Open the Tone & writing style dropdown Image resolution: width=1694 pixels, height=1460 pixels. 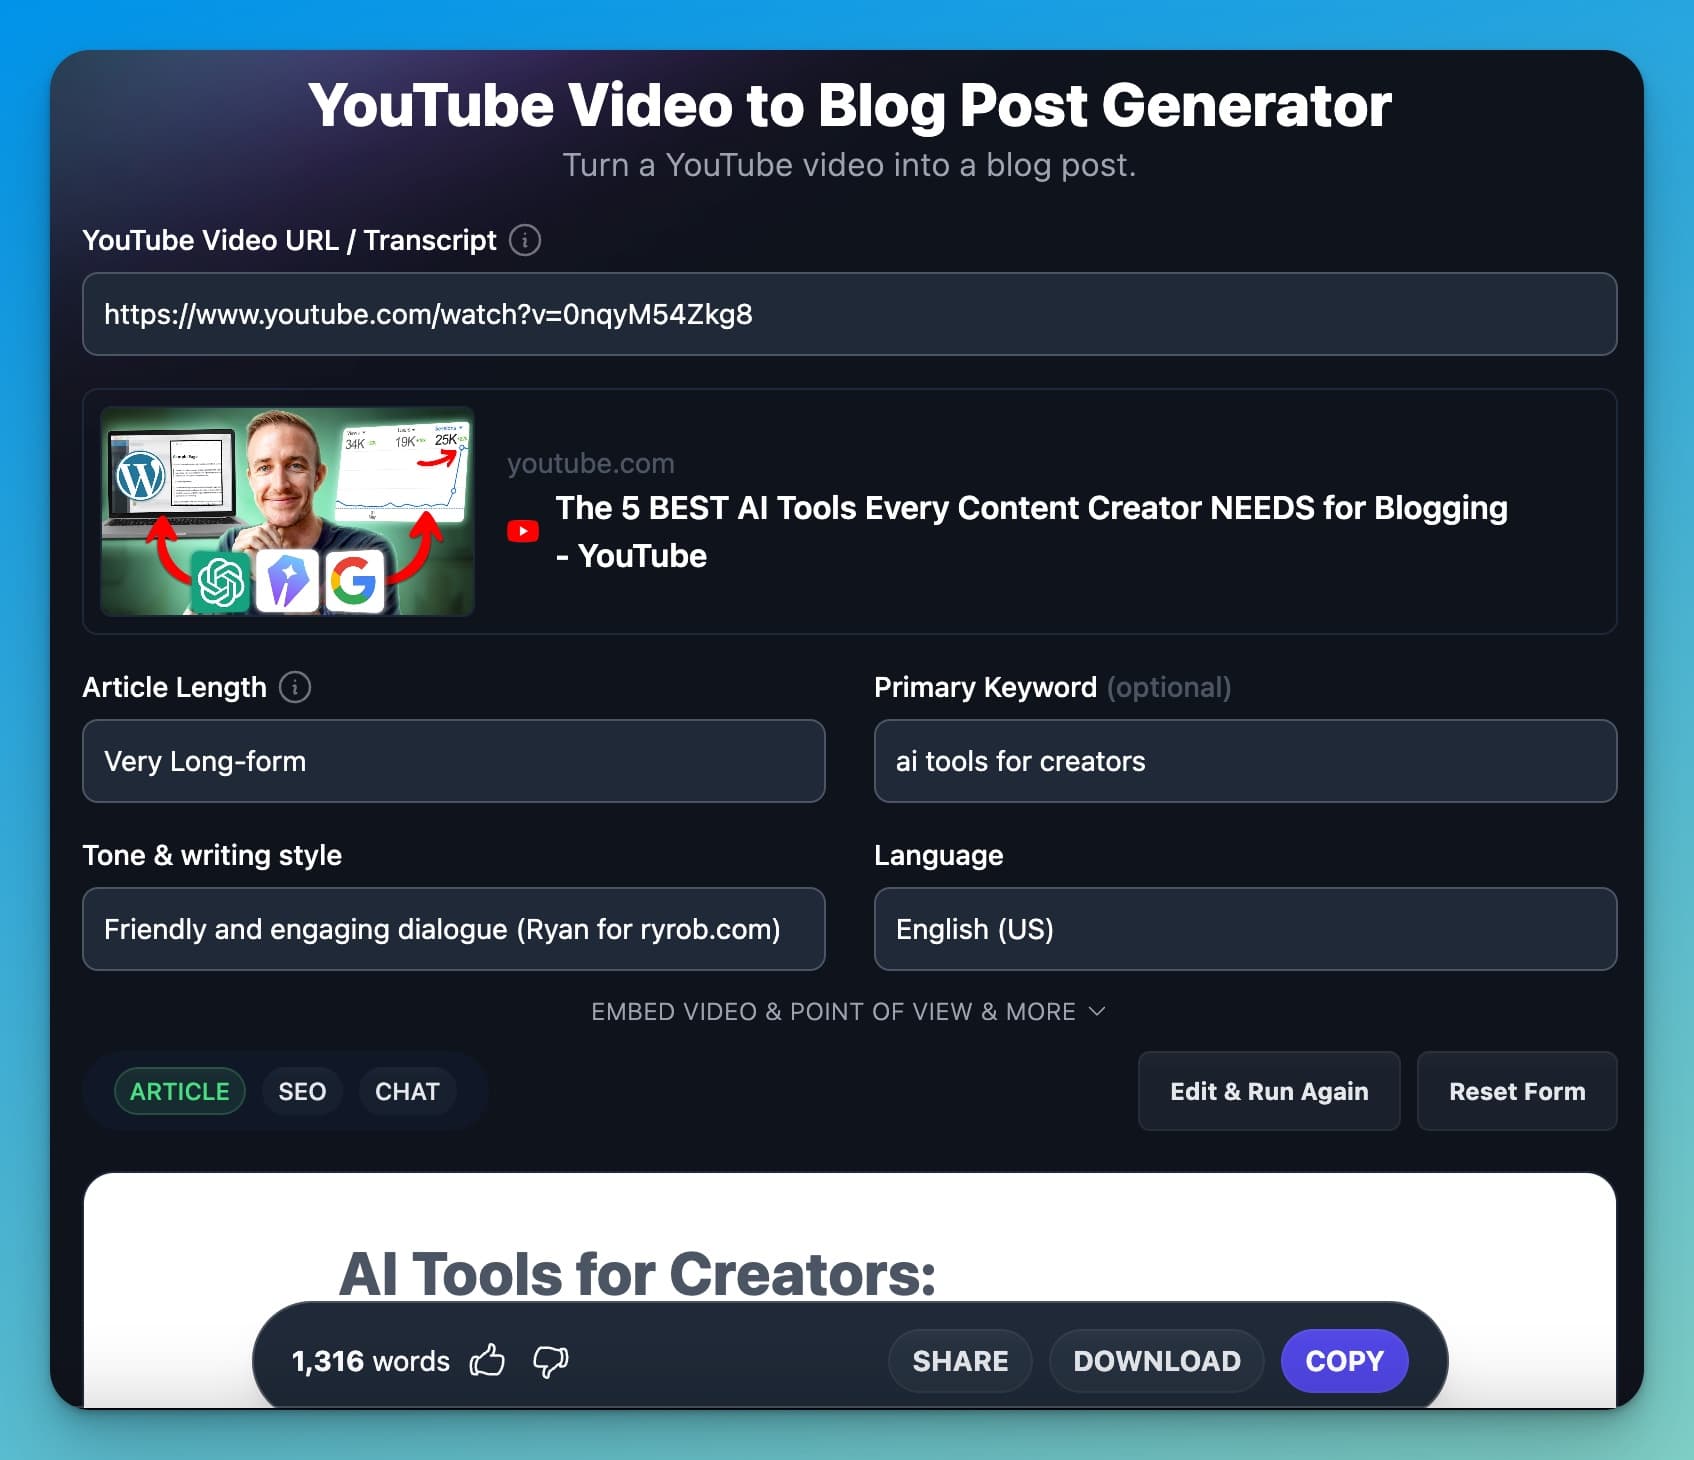pyautogui.click(x=453, y=929)
